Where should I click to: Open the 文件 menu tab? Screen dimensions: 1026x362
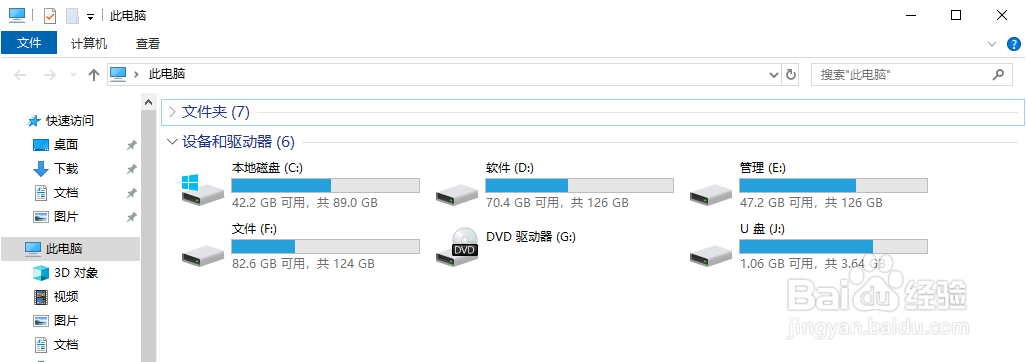pyautogui.click(x=29, y=43)
